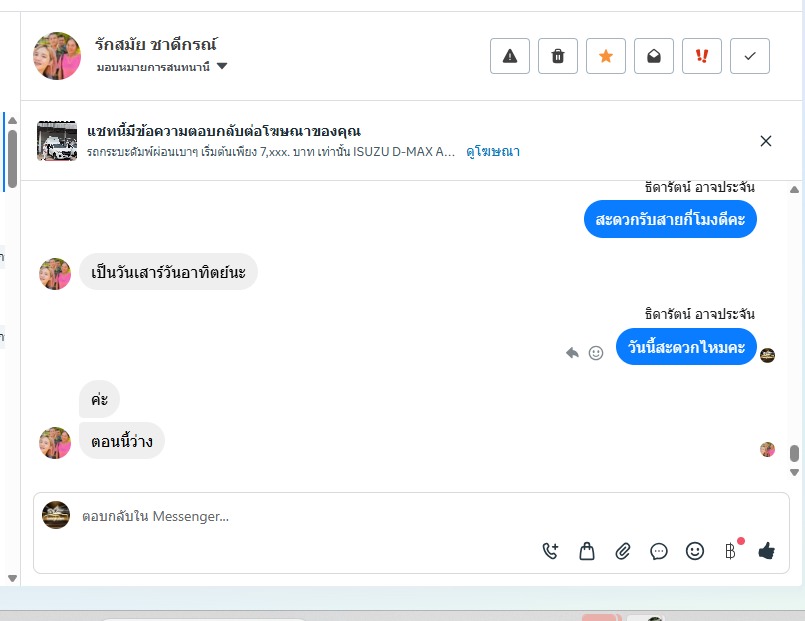Delete conversation with the trash icon

(x=558, y=56)
